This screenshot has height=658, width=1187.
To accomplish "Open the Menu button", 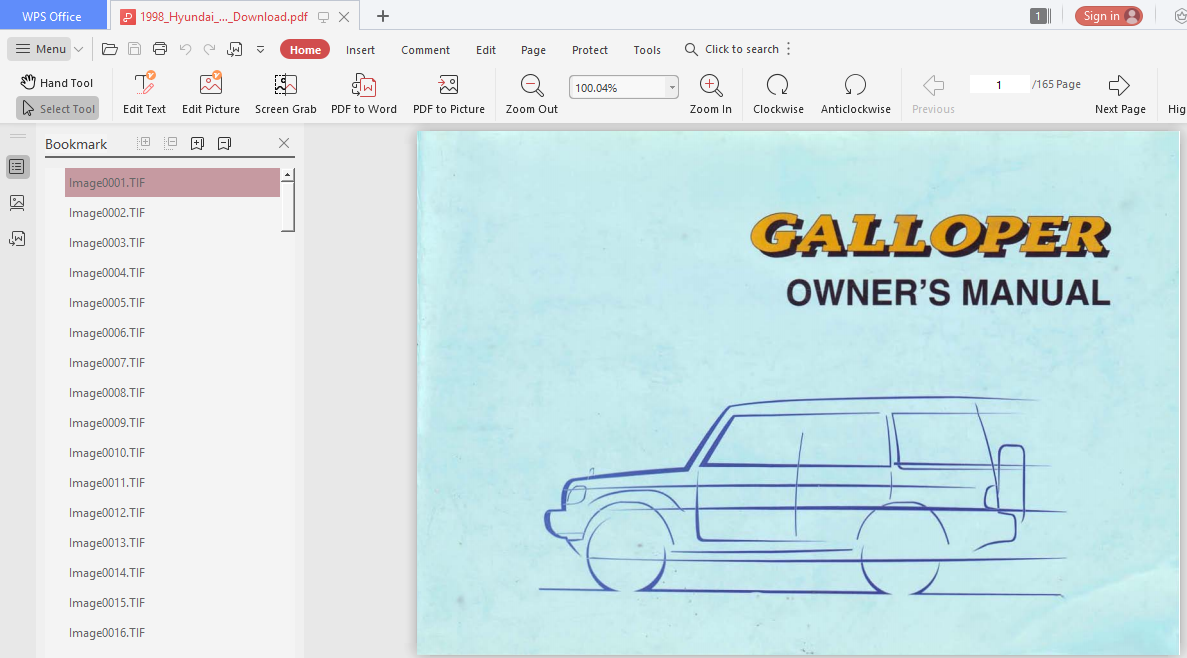I will click(41, 49).
